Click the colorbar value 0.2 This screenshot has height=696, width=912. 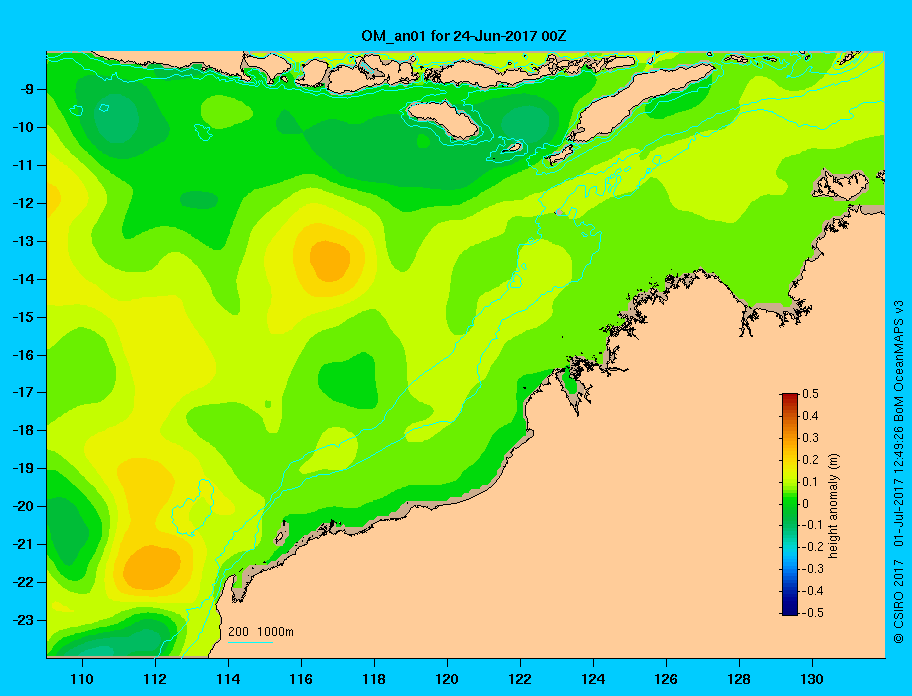point(810,460)
